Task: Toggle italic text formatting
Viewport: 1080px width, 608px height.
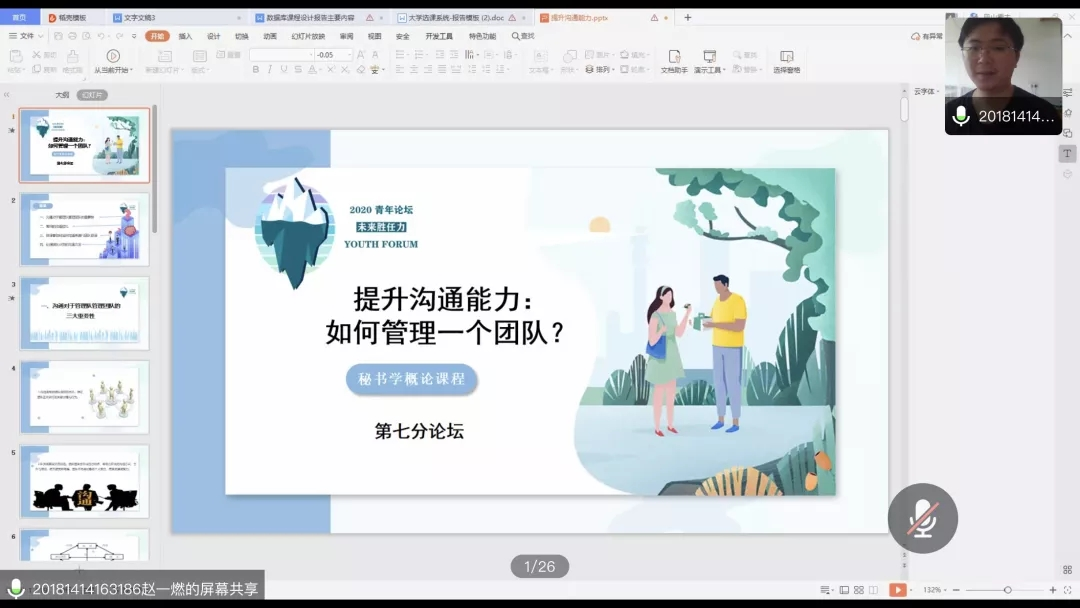Action: pyautogui.click(x=270, y=70)
